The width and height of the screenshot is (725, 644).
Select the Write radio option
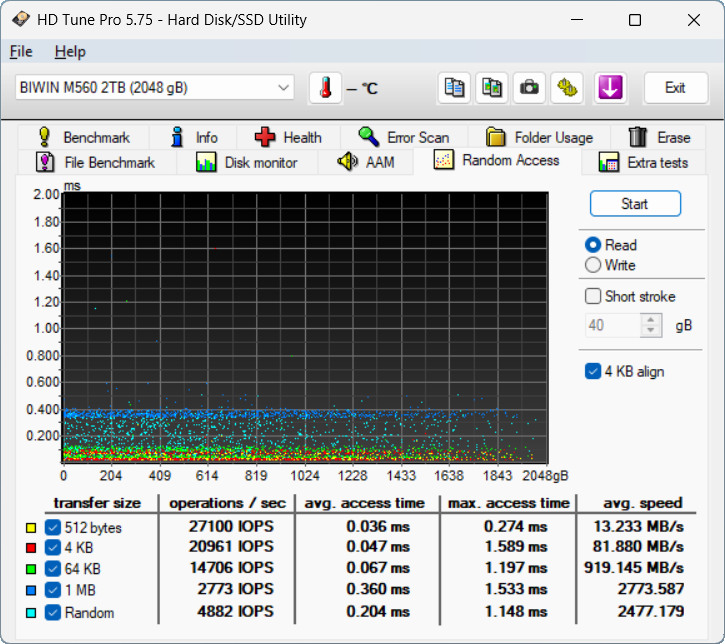tap(593, 265)
